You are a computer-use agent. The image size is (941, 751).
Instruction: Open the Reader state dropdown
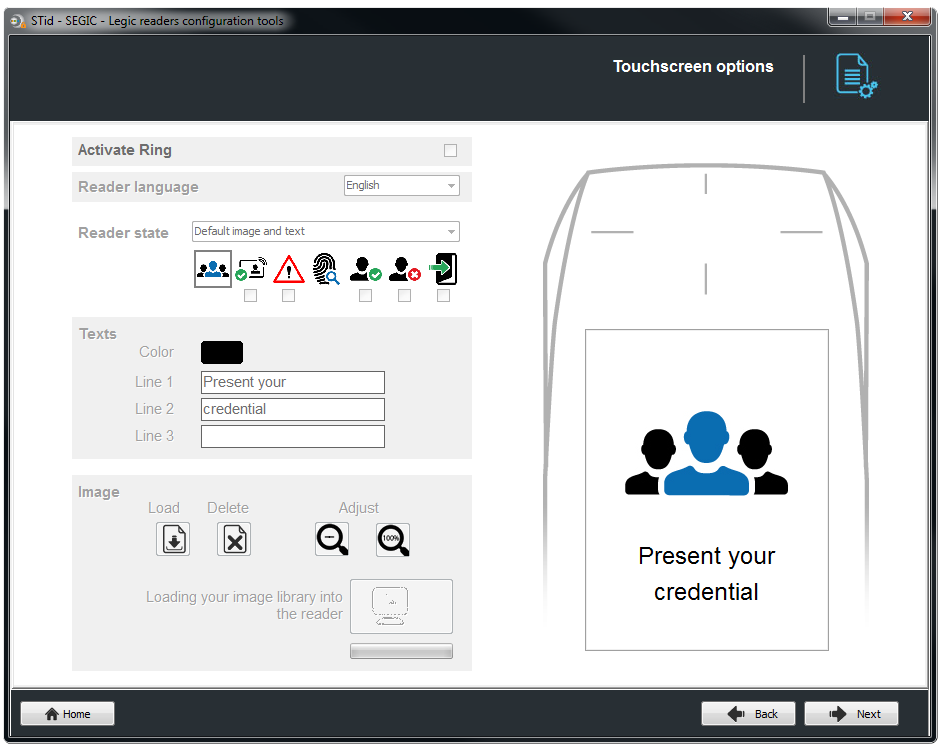pyautogui.click(x=326, y=232)
